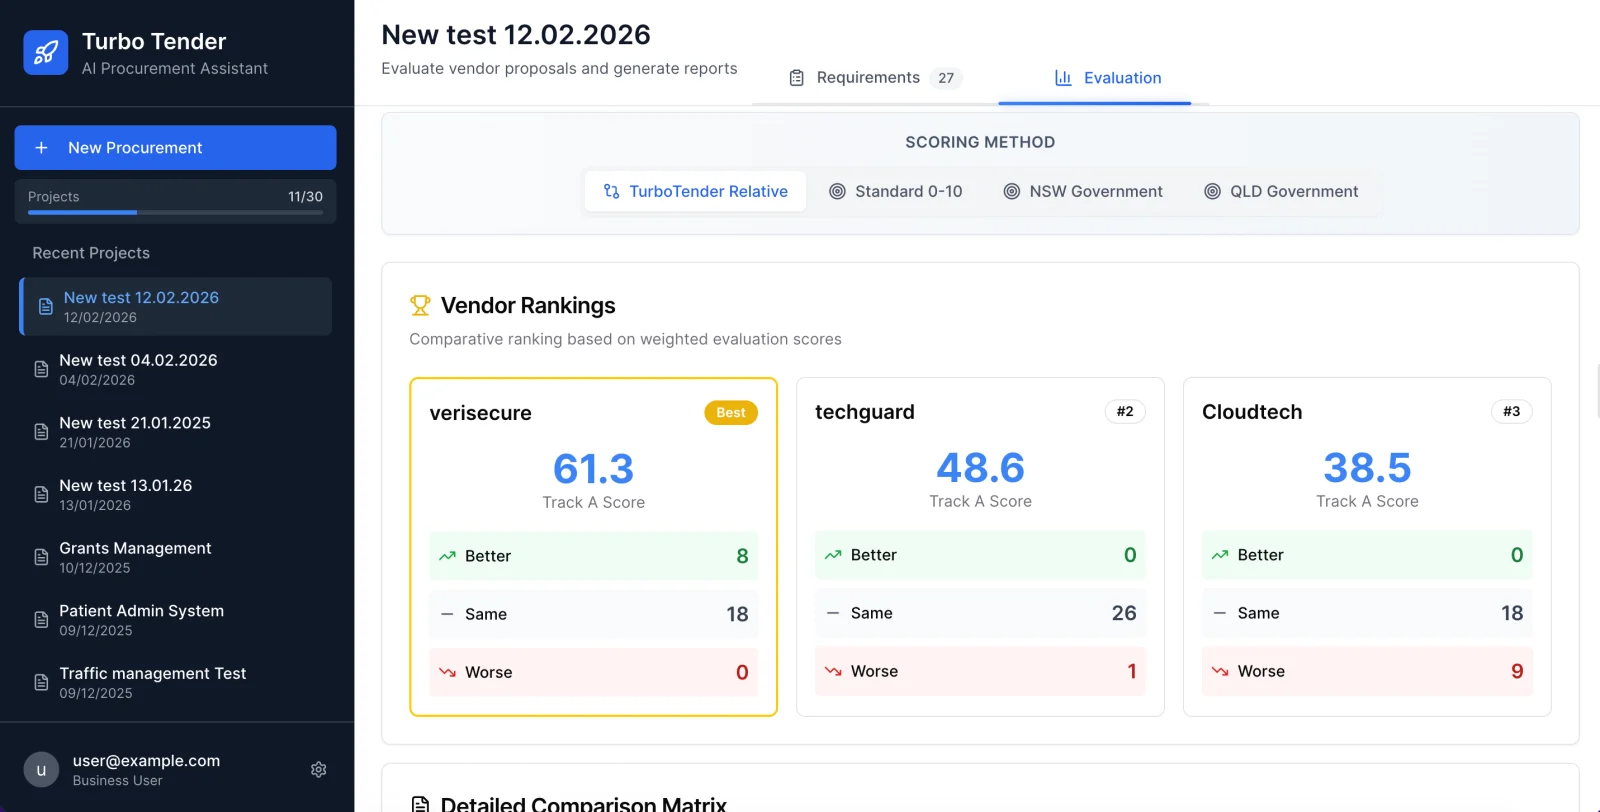The width and height of the screenshot is (1600, 812).
Task: Click the upward trend icon in verisecure card
Action: (x=447, y=556)
